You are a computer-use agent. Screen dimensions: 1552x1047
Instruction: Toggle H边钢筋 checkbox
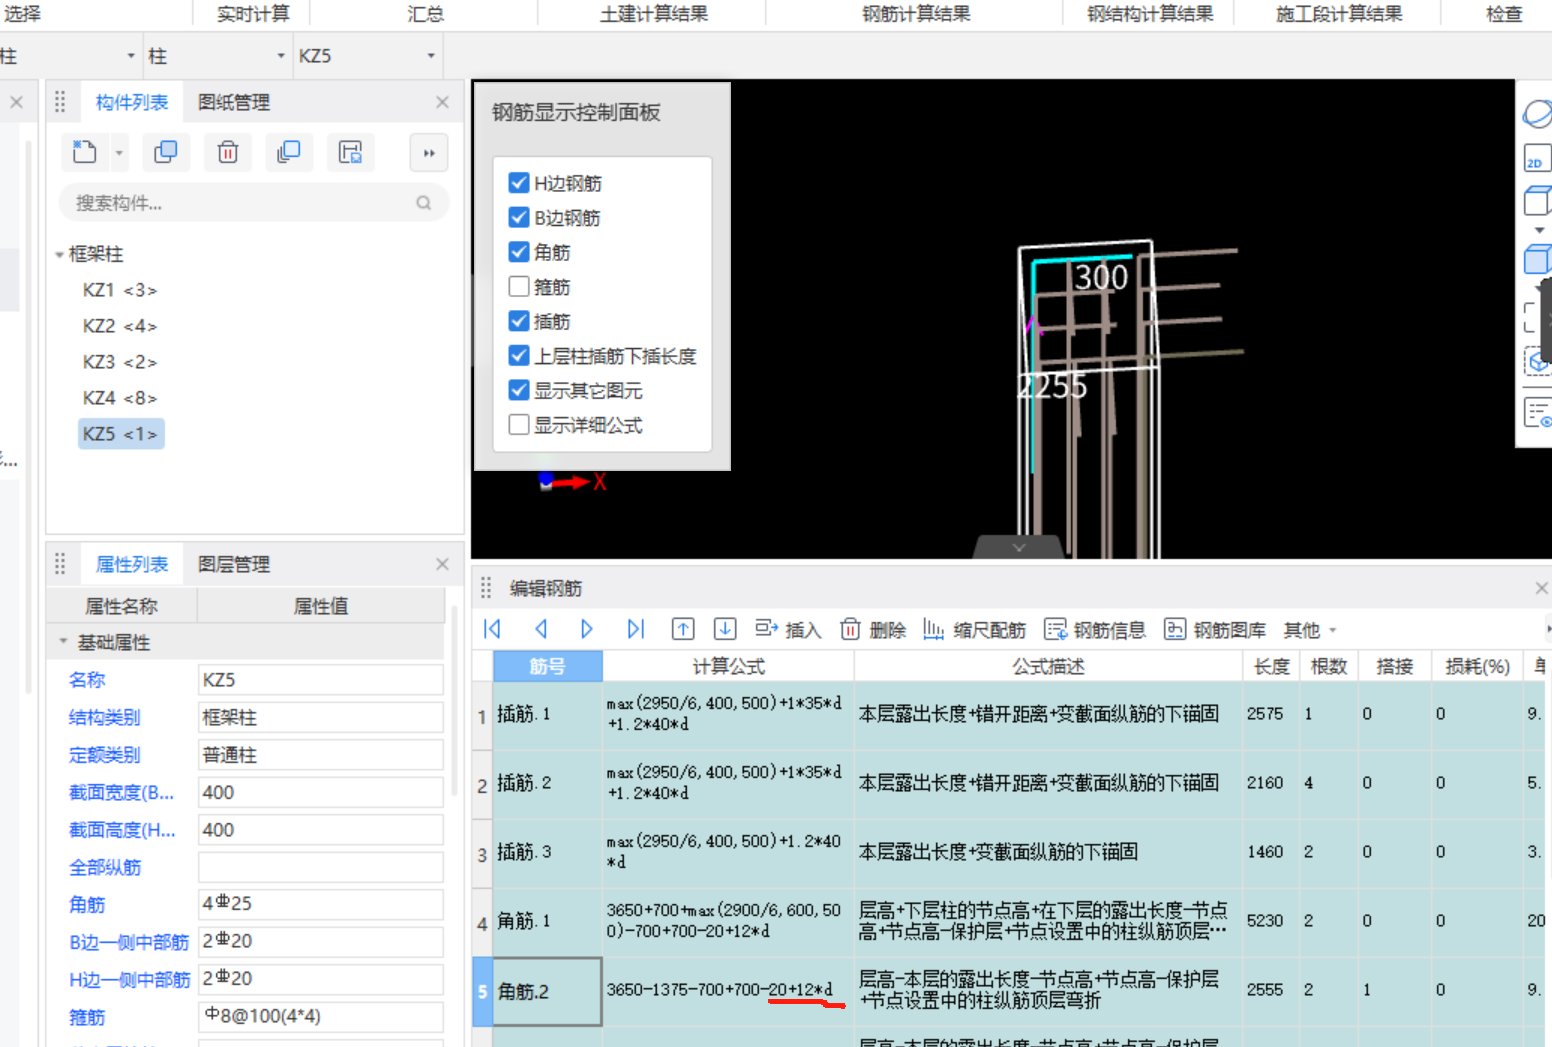point(518,183)
